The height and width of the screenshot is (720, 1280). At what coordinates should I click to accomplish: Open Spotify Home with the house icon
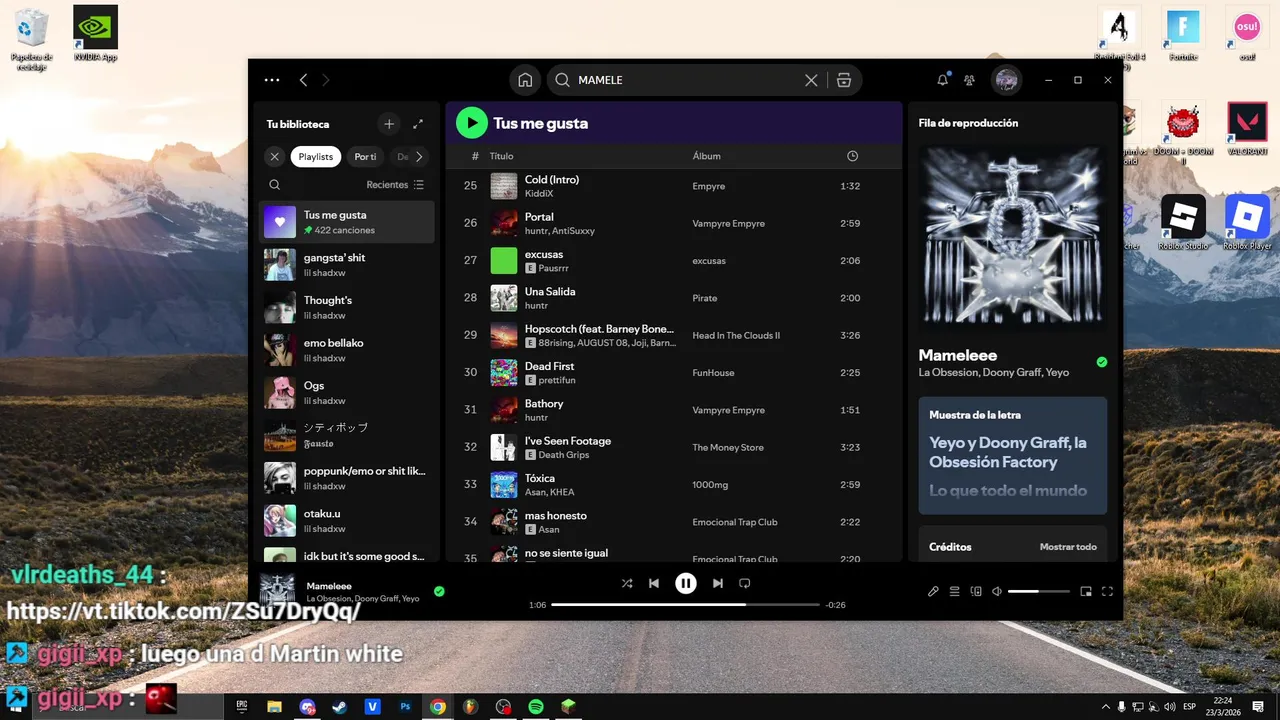pos(525,80)
